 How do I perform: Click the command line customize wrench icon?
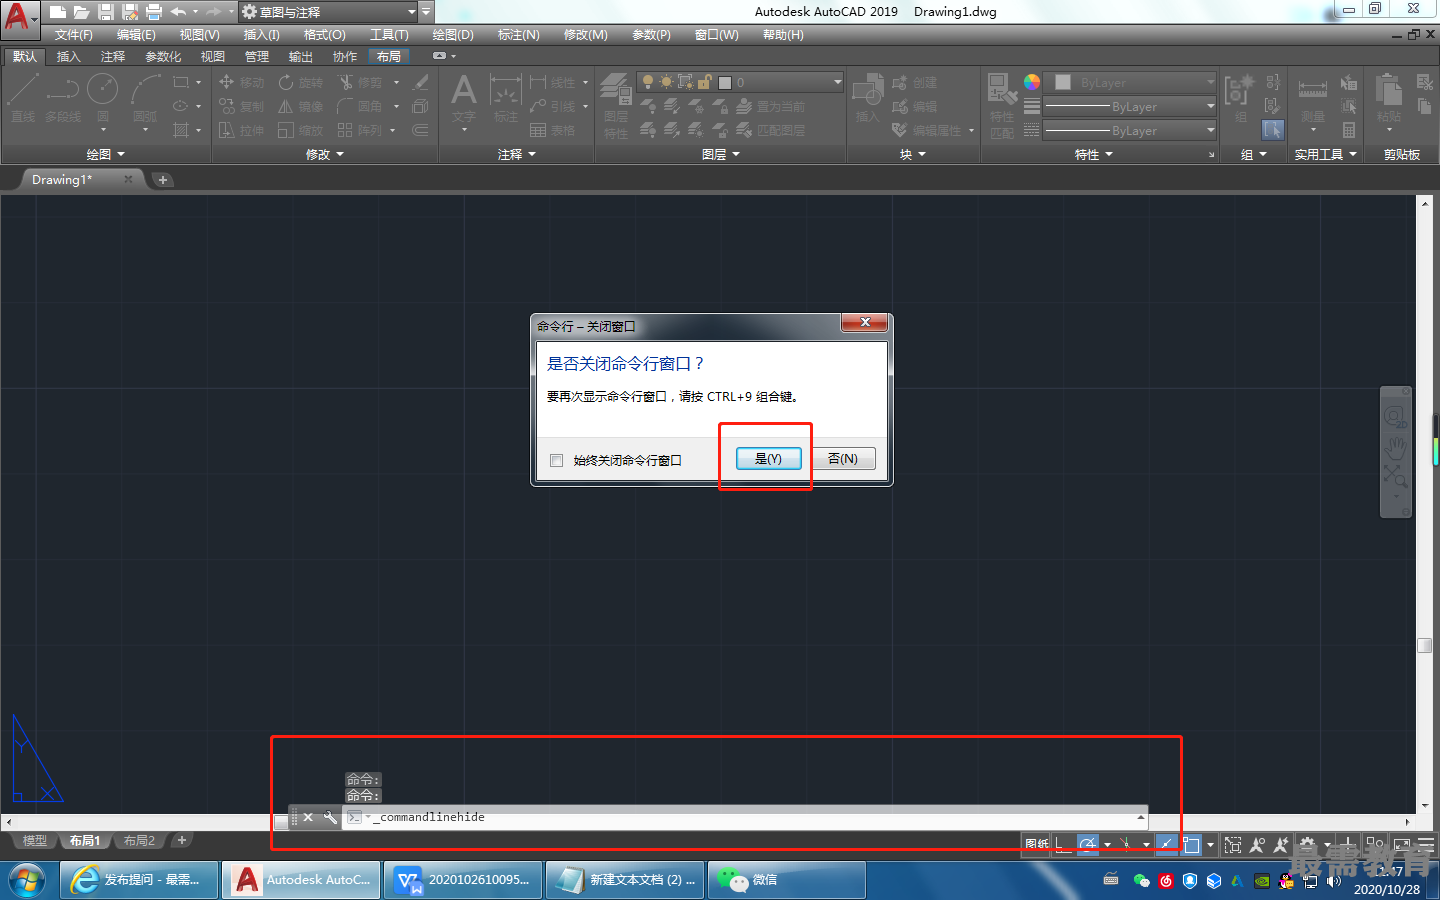(x=330, y=817)
